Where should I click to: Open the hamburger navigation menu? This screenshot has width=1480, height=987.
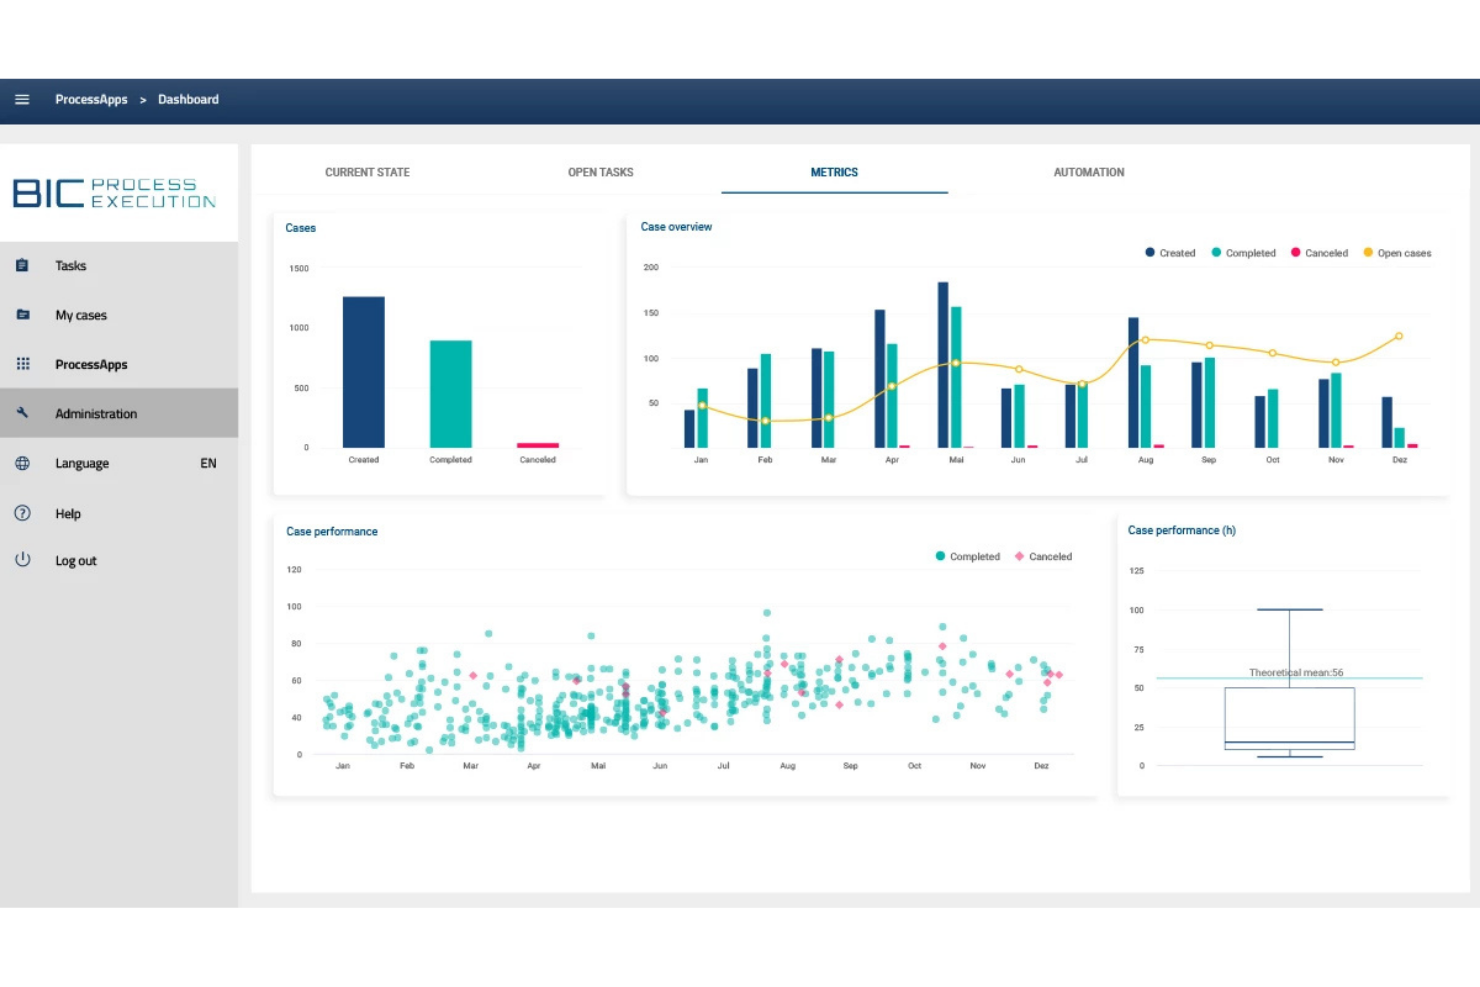point(22,99)
